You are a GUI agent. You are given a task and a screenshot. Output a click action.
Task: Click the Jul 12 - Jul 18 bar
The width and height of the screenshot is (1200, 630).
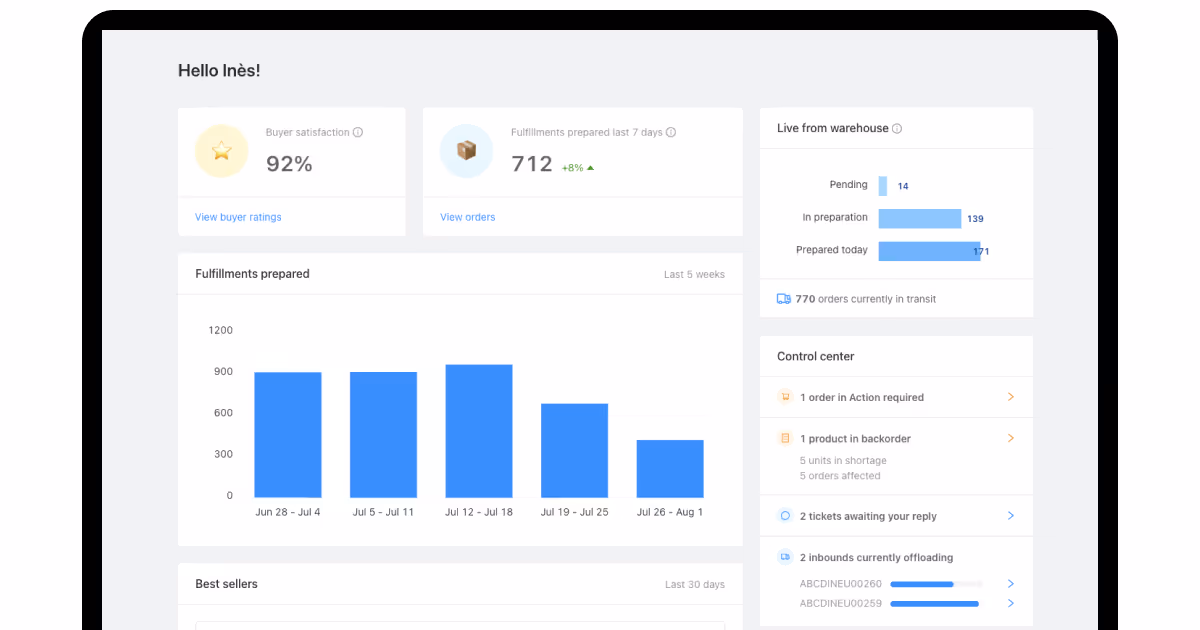pos(479,431)
